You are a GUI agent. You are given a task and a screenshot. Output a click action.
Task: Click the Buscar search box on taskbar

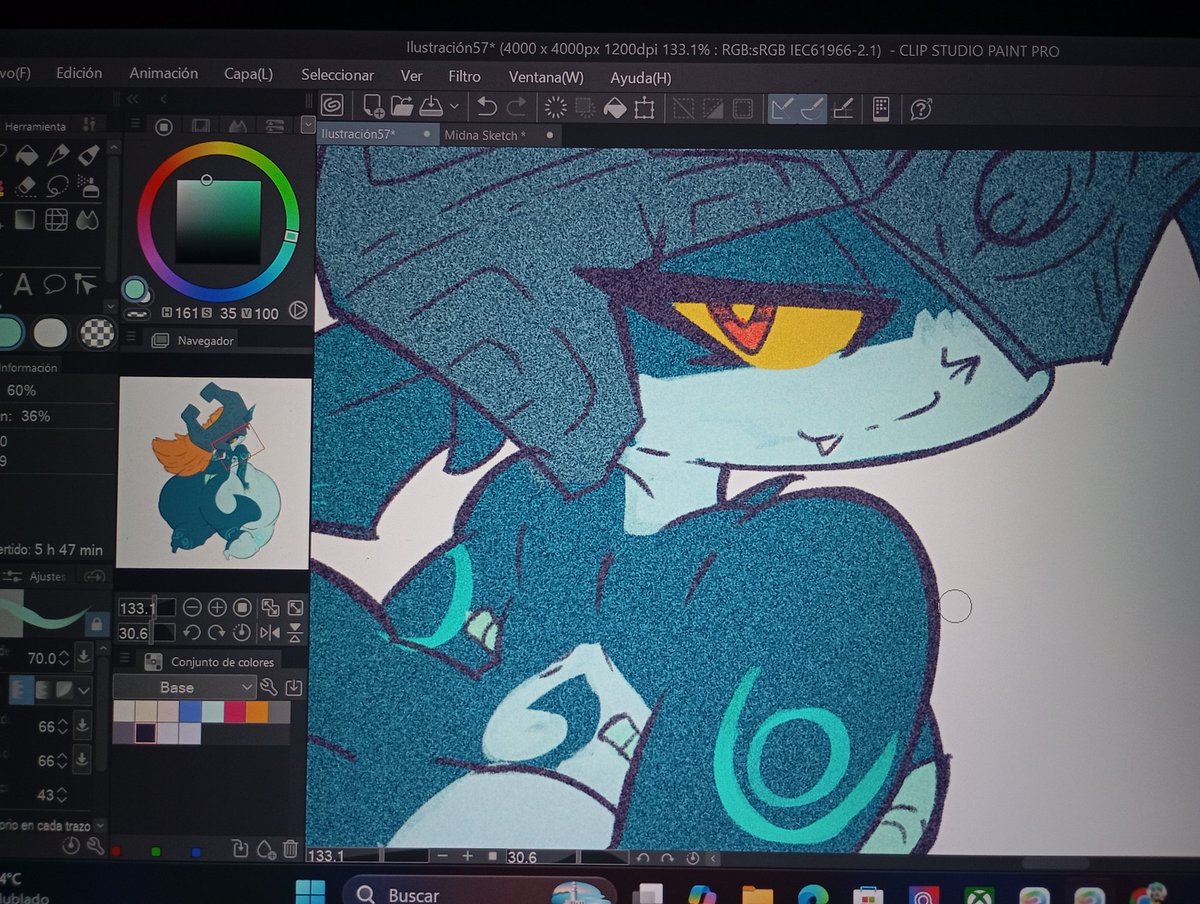478,893
